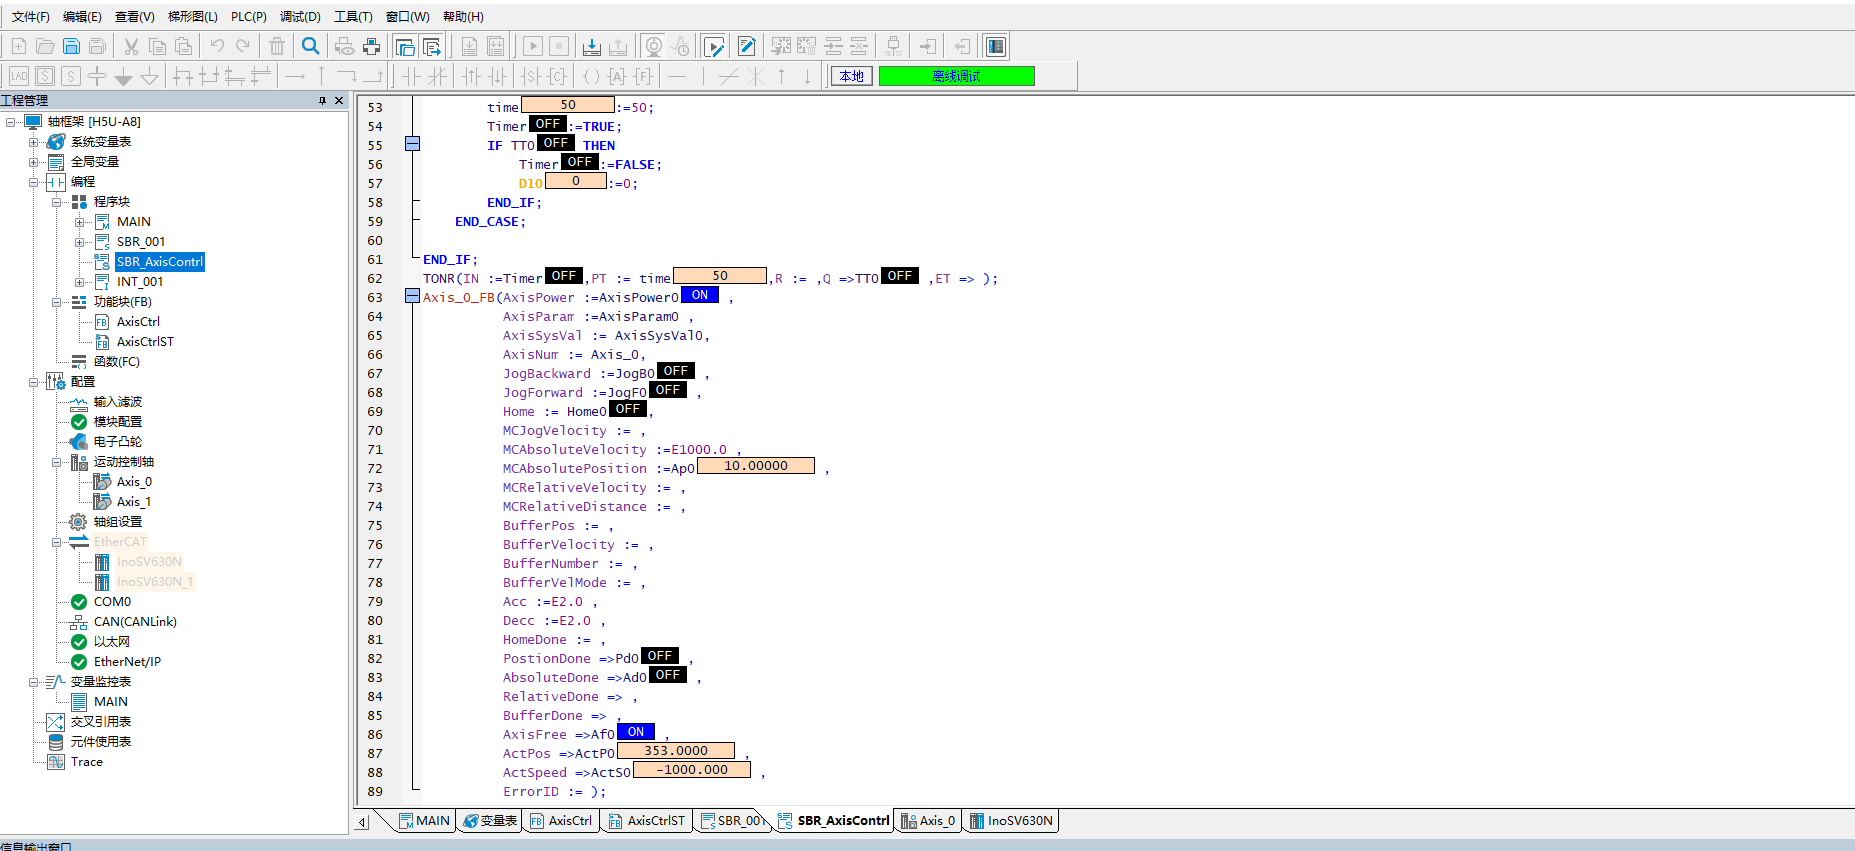Collapse the 轴框架 [H5U-A8] root node
1855x851 pixels.
pyautogui.click(x=11, y=122)
